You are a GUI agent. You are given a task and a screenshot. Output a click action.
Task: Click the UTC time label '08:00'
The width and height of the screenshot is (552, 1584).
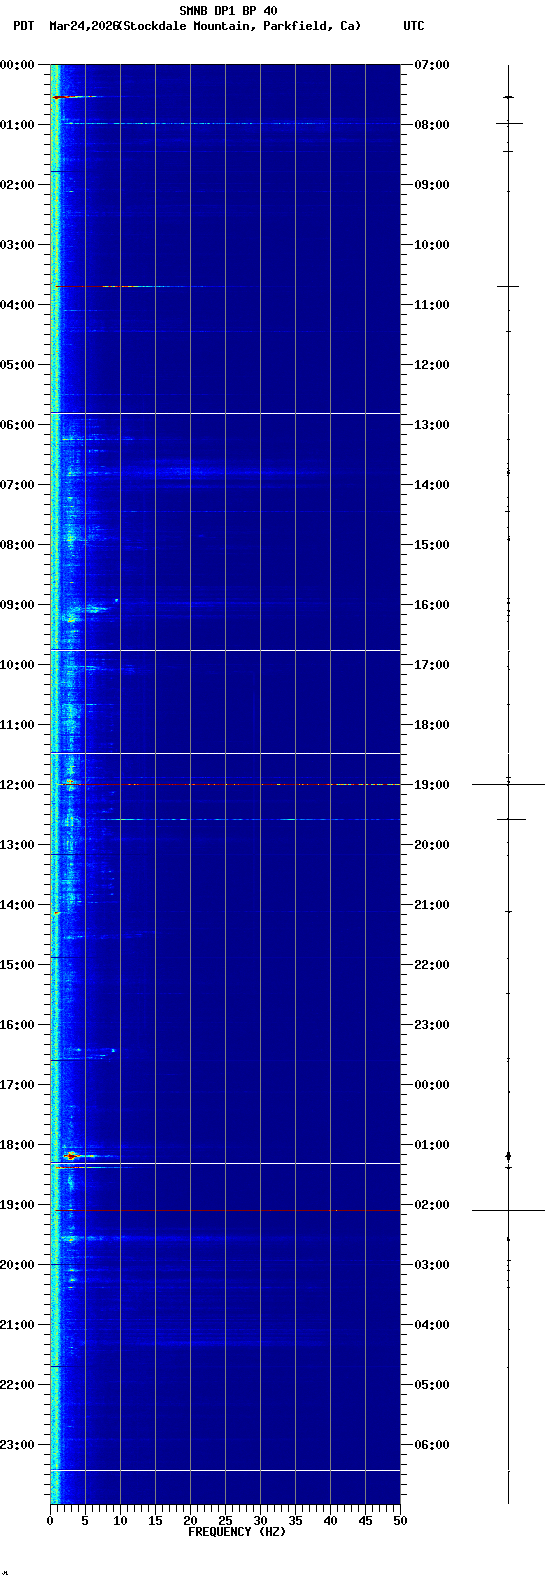[x=432, y=125]
